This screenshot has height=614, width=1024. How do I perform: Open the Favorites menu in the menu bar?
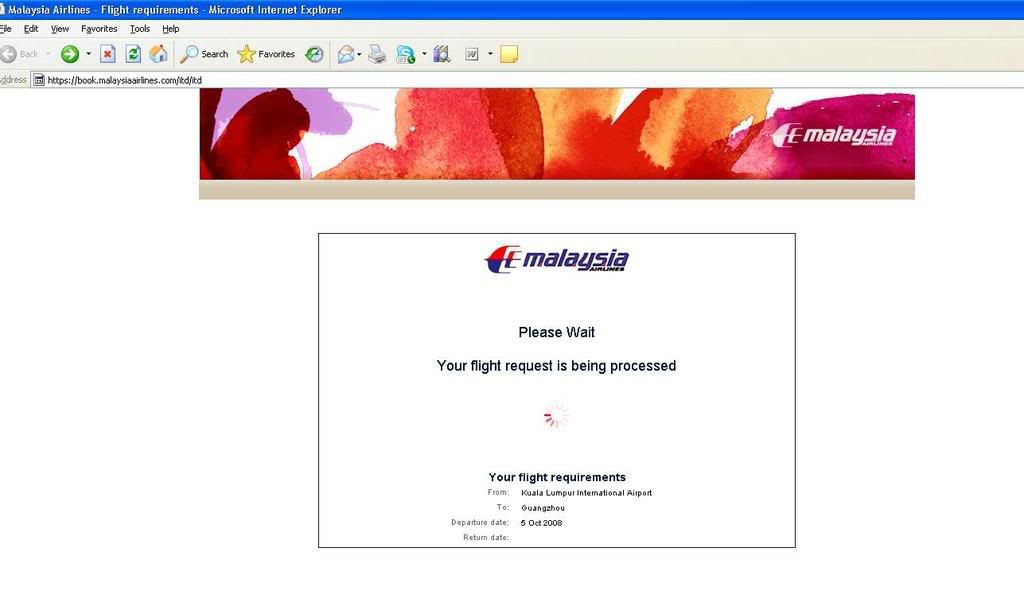99,29
